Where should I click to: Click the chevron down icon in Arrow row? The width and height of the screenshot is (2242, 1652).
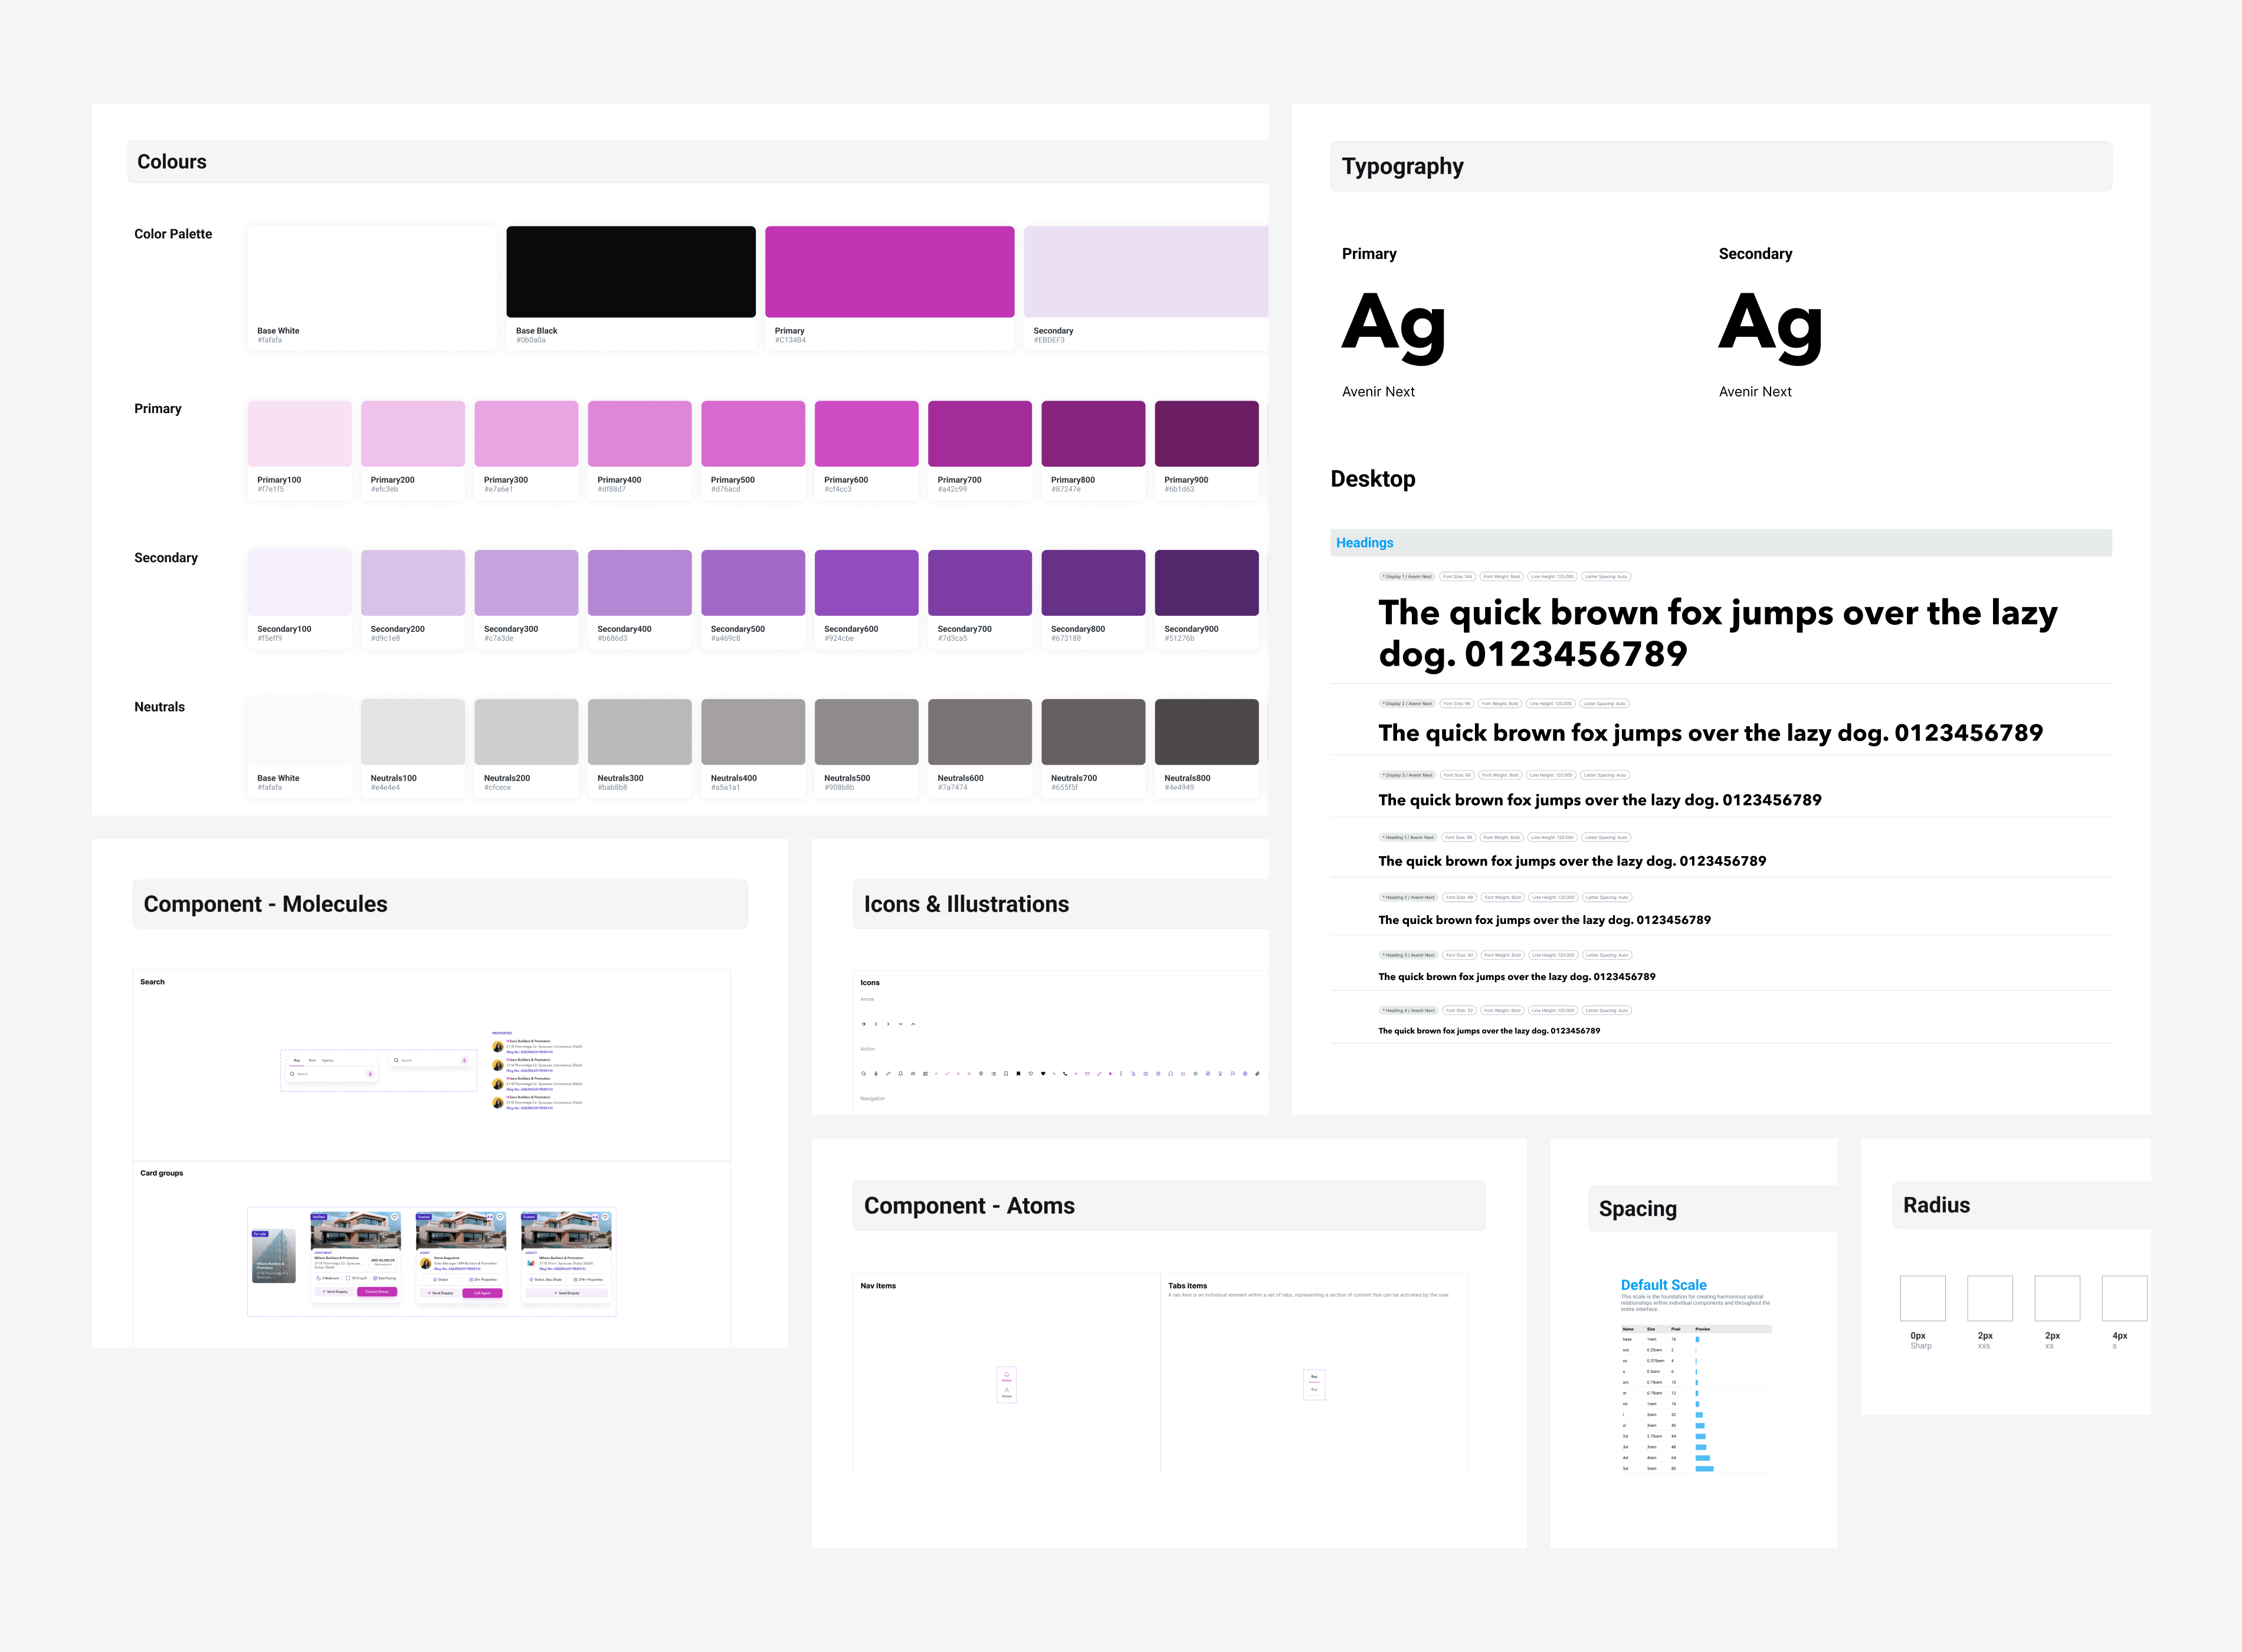[901, 1024]
